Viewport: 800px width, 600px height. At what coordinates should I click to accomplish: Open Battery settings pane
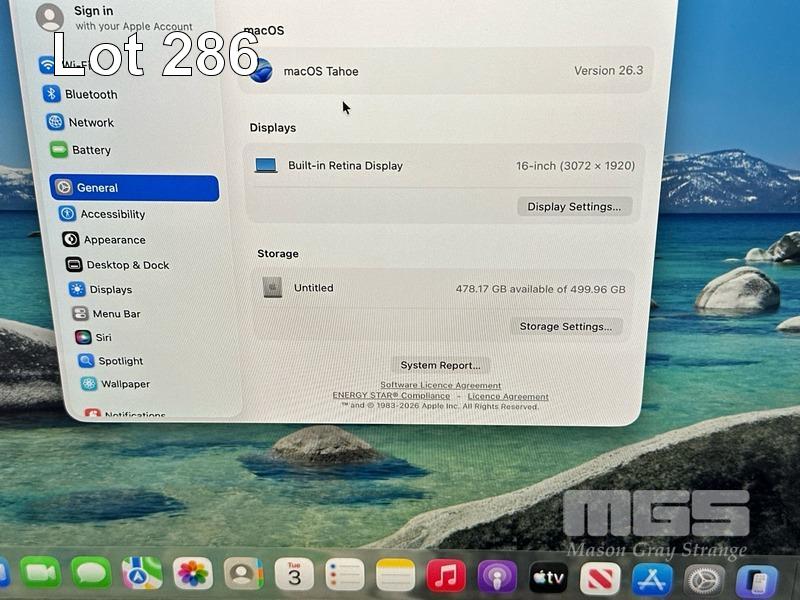(90, 150)
